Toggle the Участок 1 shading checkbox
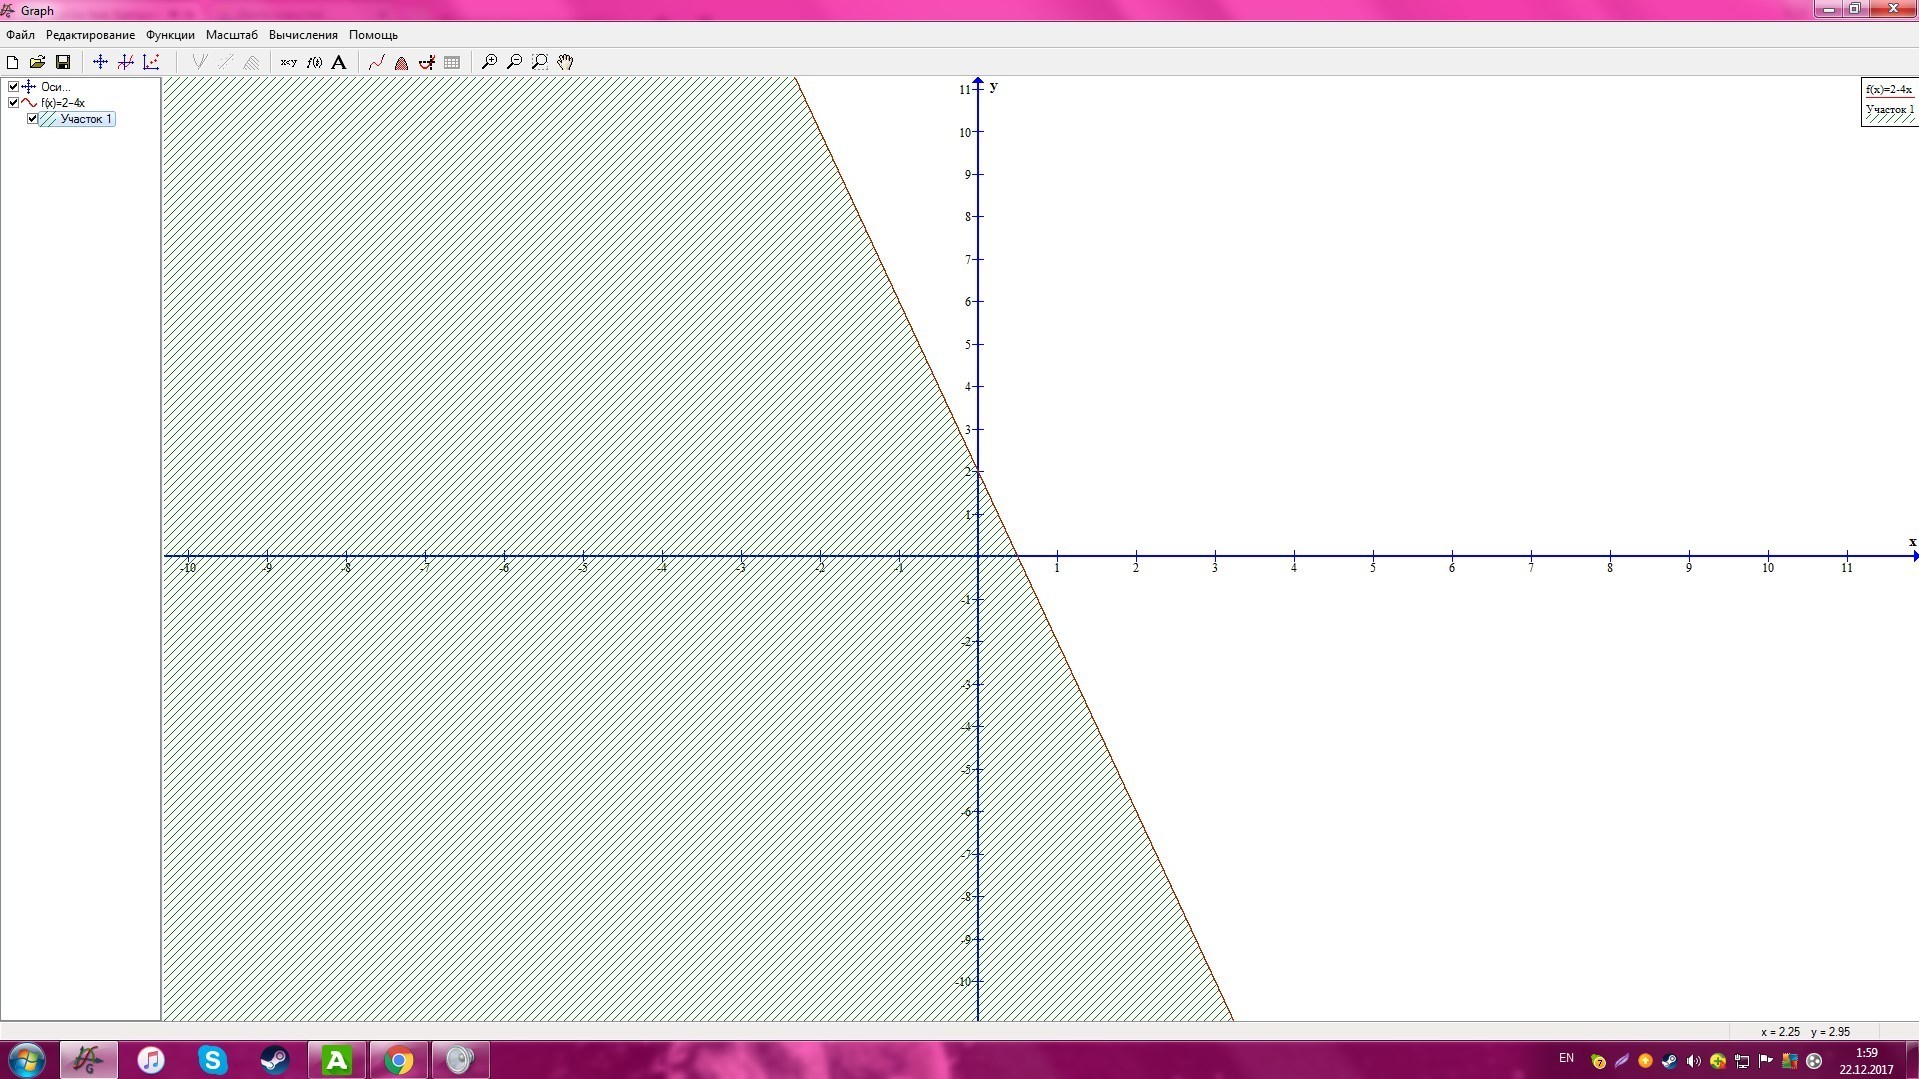 32,119
